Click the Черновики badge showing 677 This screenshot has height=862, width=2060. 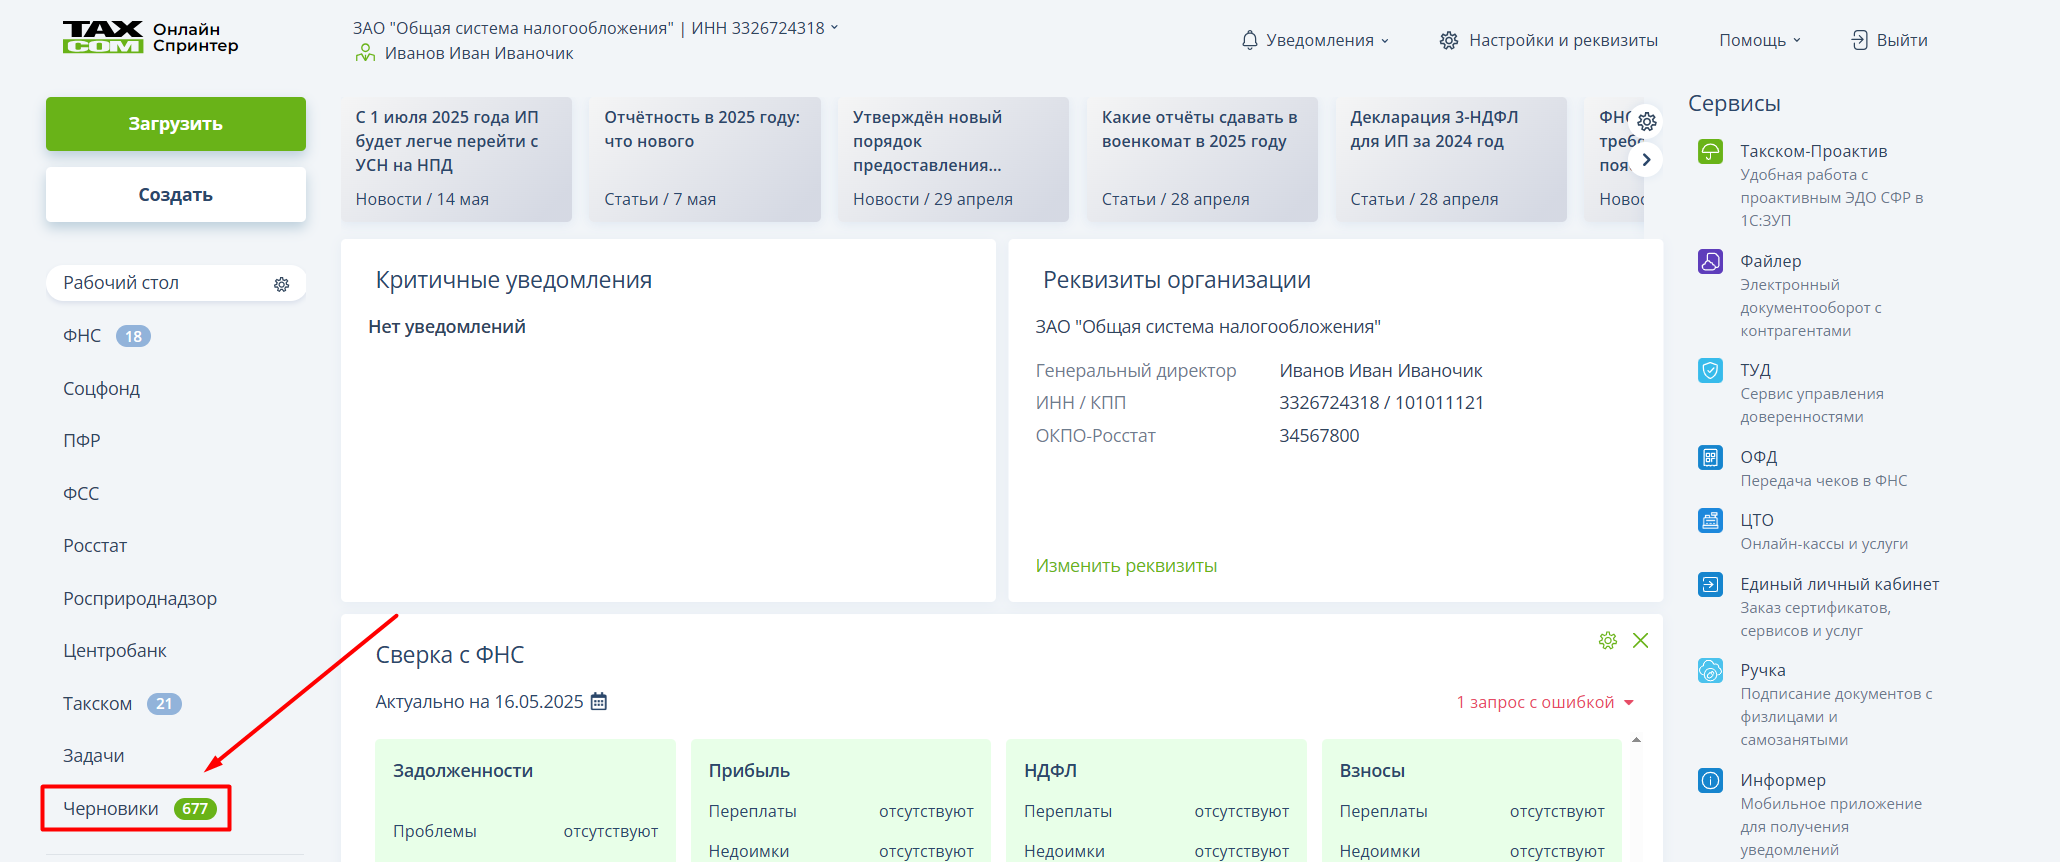click(195, 809)
